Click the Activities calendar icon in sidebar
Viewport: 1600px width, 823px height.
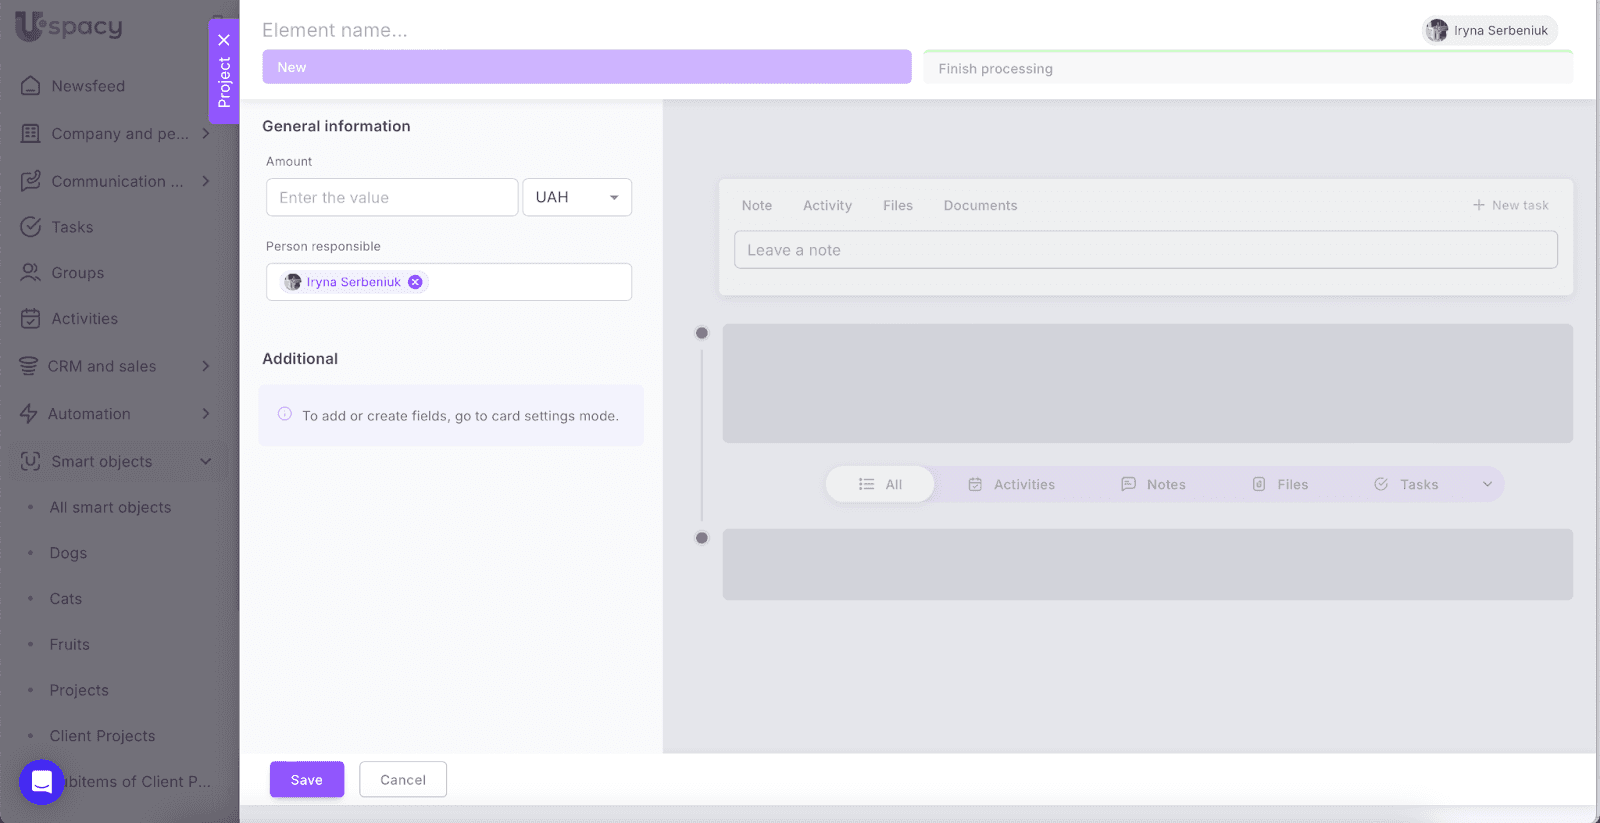[x=31, y=319]
